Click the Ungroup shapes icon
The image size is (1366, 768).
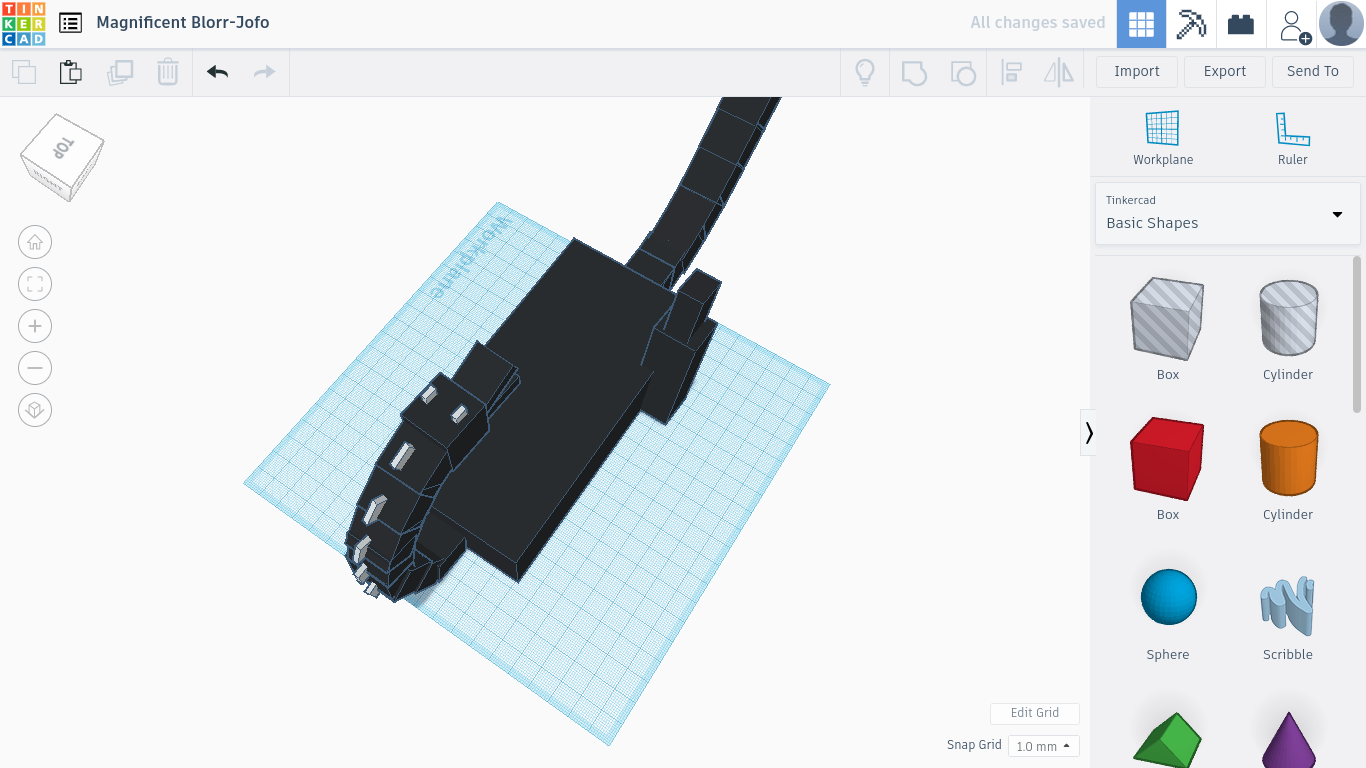click(x=963, y=72)
